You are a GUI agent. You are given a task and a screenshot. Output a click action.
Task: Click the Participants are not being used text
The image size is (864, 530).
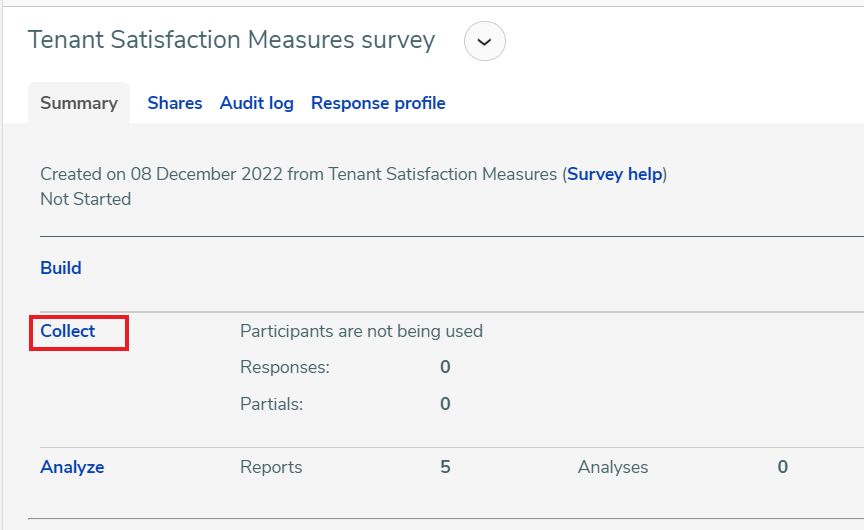361,331
